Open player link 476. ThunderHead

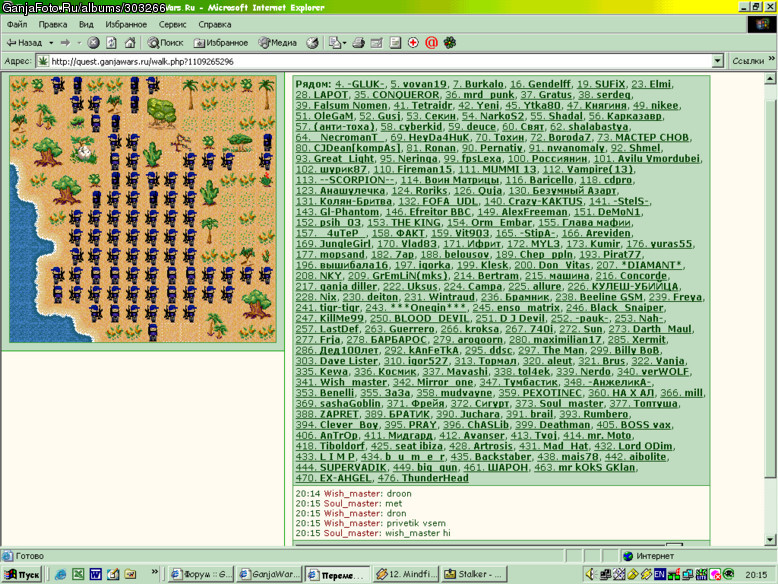tap(423, 478)
